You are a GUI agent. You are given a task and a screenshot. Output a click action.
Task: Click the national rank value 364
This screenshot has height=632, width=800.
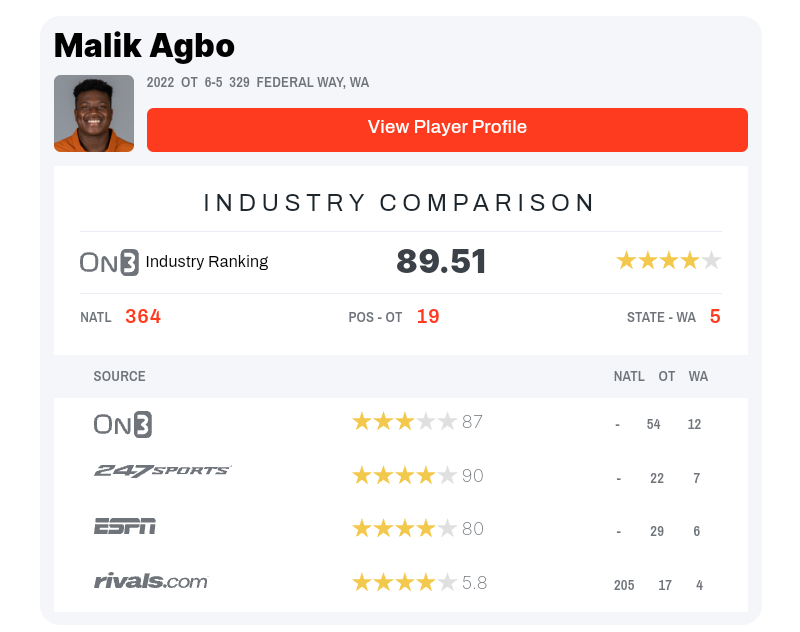click(x=143, y=317)
